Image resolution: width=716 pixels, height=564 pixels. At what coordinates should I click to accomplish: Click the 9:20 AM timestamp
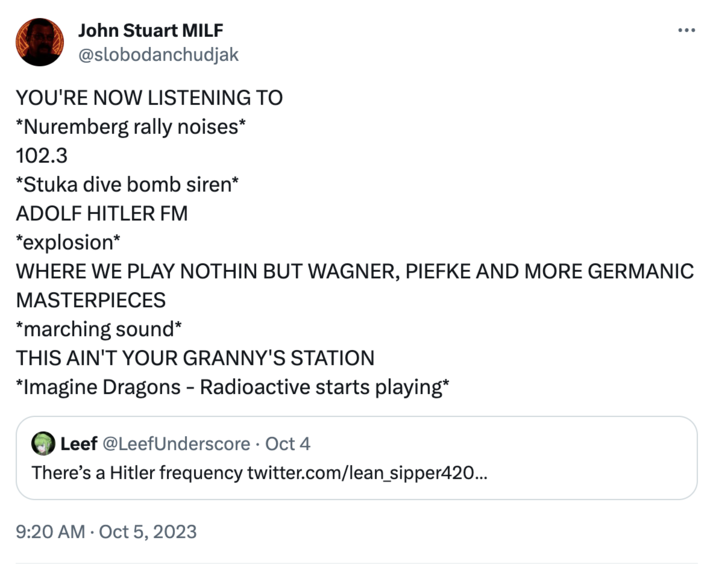[50, 532]
